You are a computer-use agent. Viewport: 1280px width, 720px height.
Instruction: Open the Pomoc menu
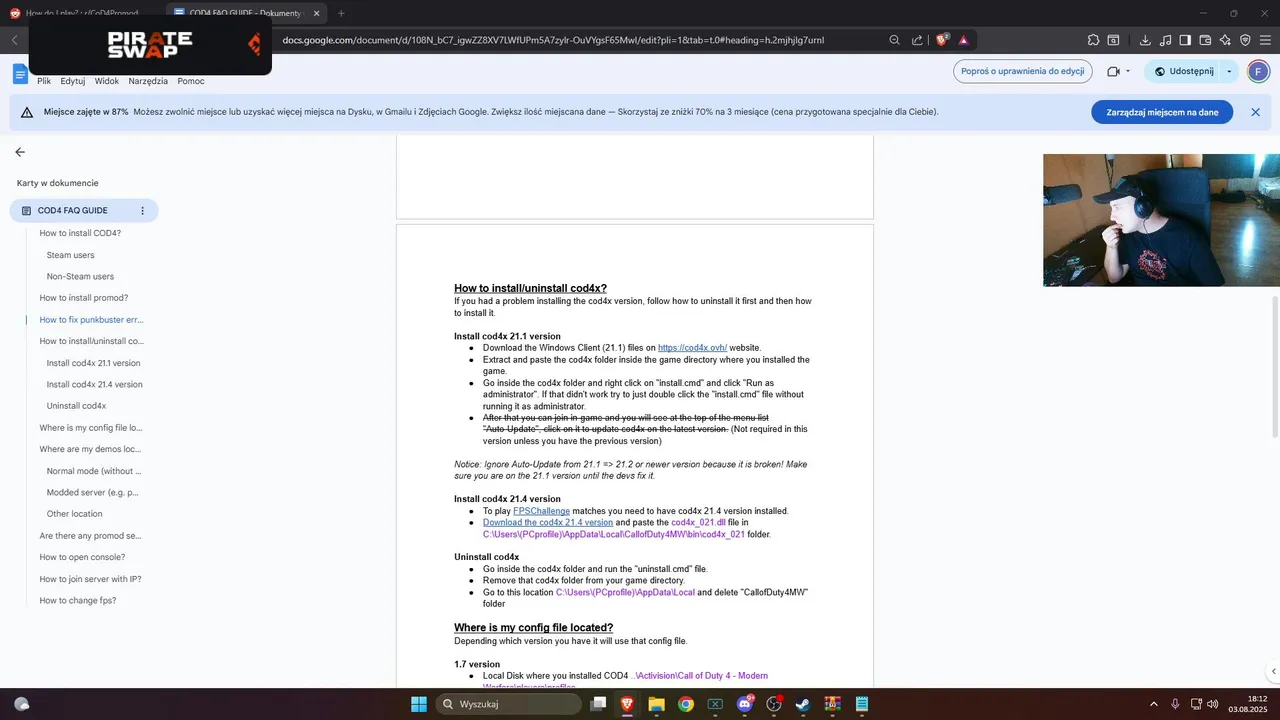[191, 81]
